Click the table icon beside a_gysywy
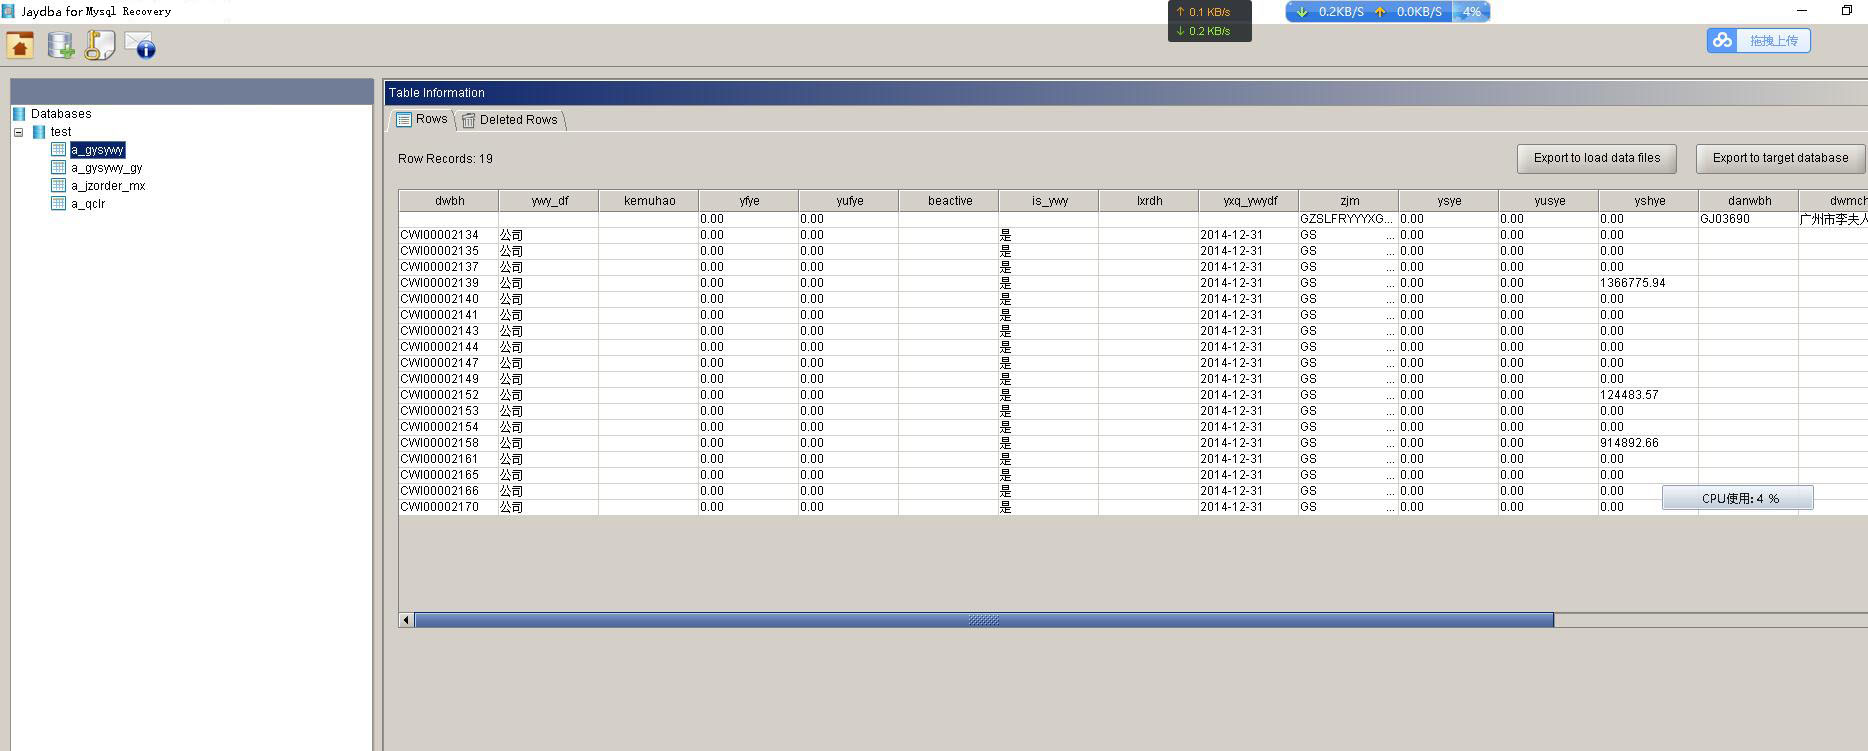 pos(59,150)
